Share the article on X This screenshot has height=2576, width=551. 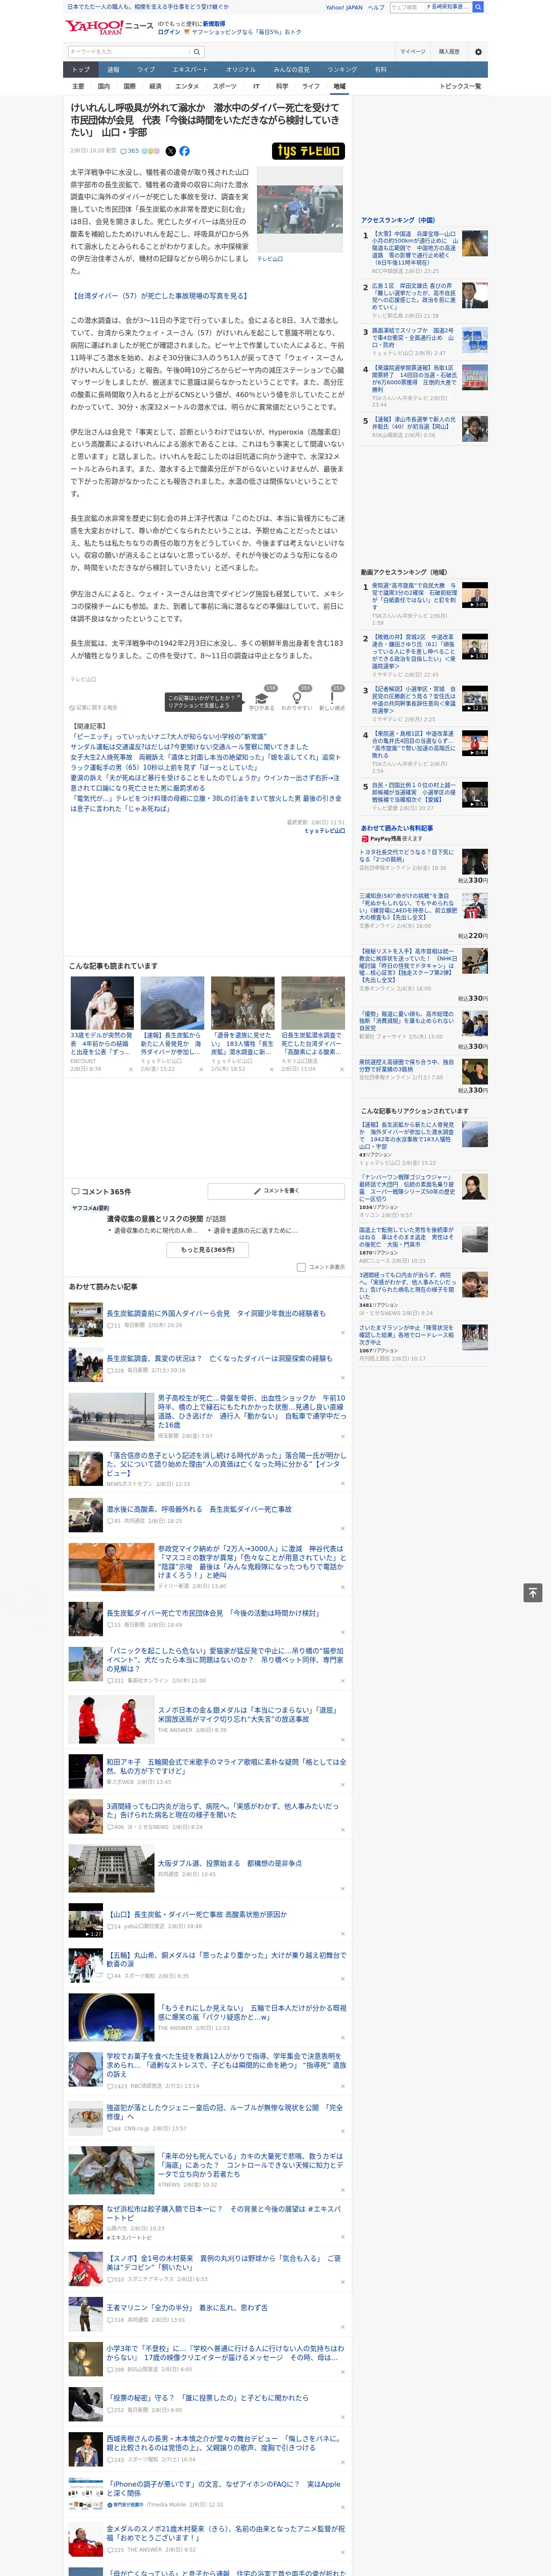(170, 151)
